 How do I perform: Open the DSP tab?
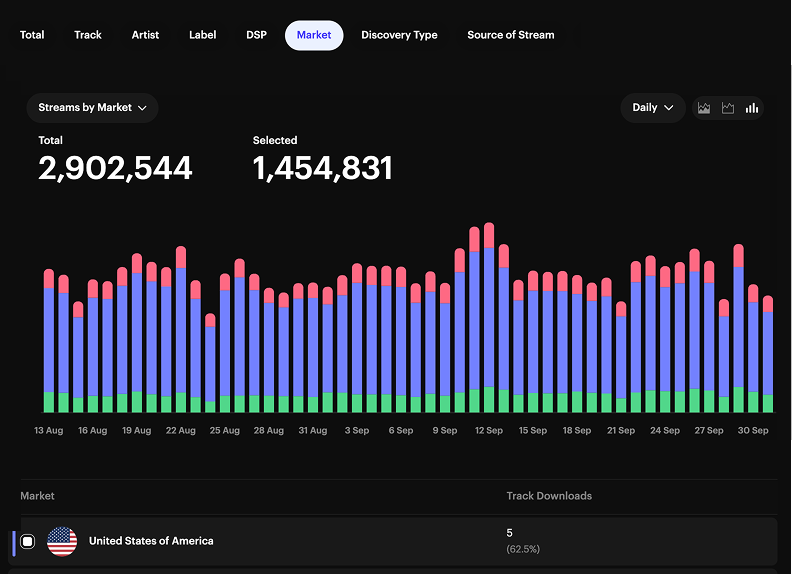(257, 35)
